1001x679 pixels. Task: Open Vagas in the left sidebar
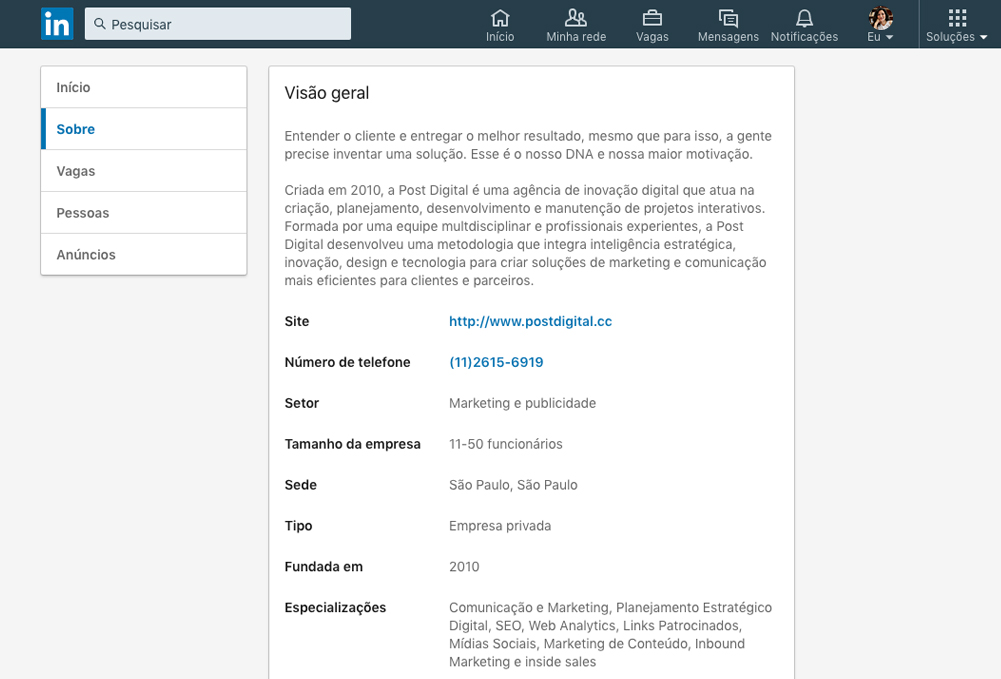pyautogui.click(x=144, y=171)
